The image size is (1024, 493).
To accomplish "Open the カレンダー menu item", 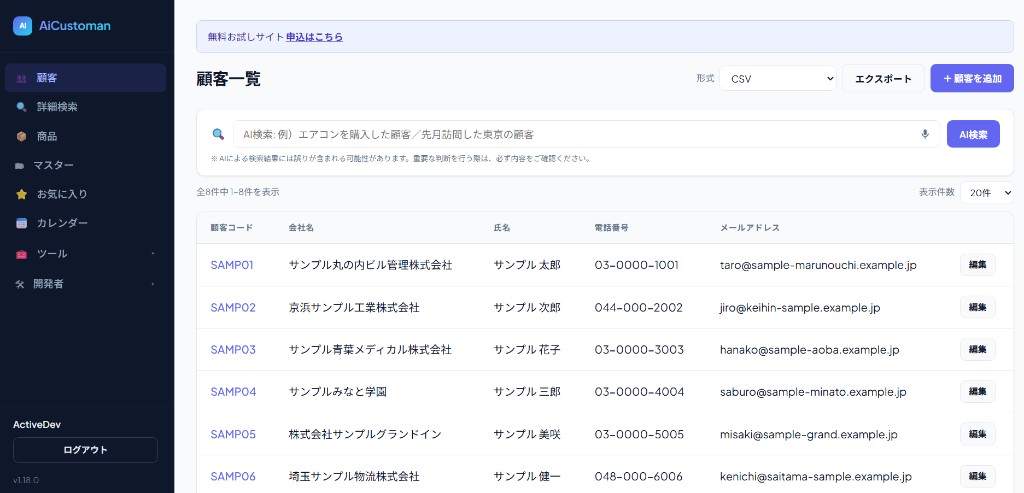I will coord(86,223).
